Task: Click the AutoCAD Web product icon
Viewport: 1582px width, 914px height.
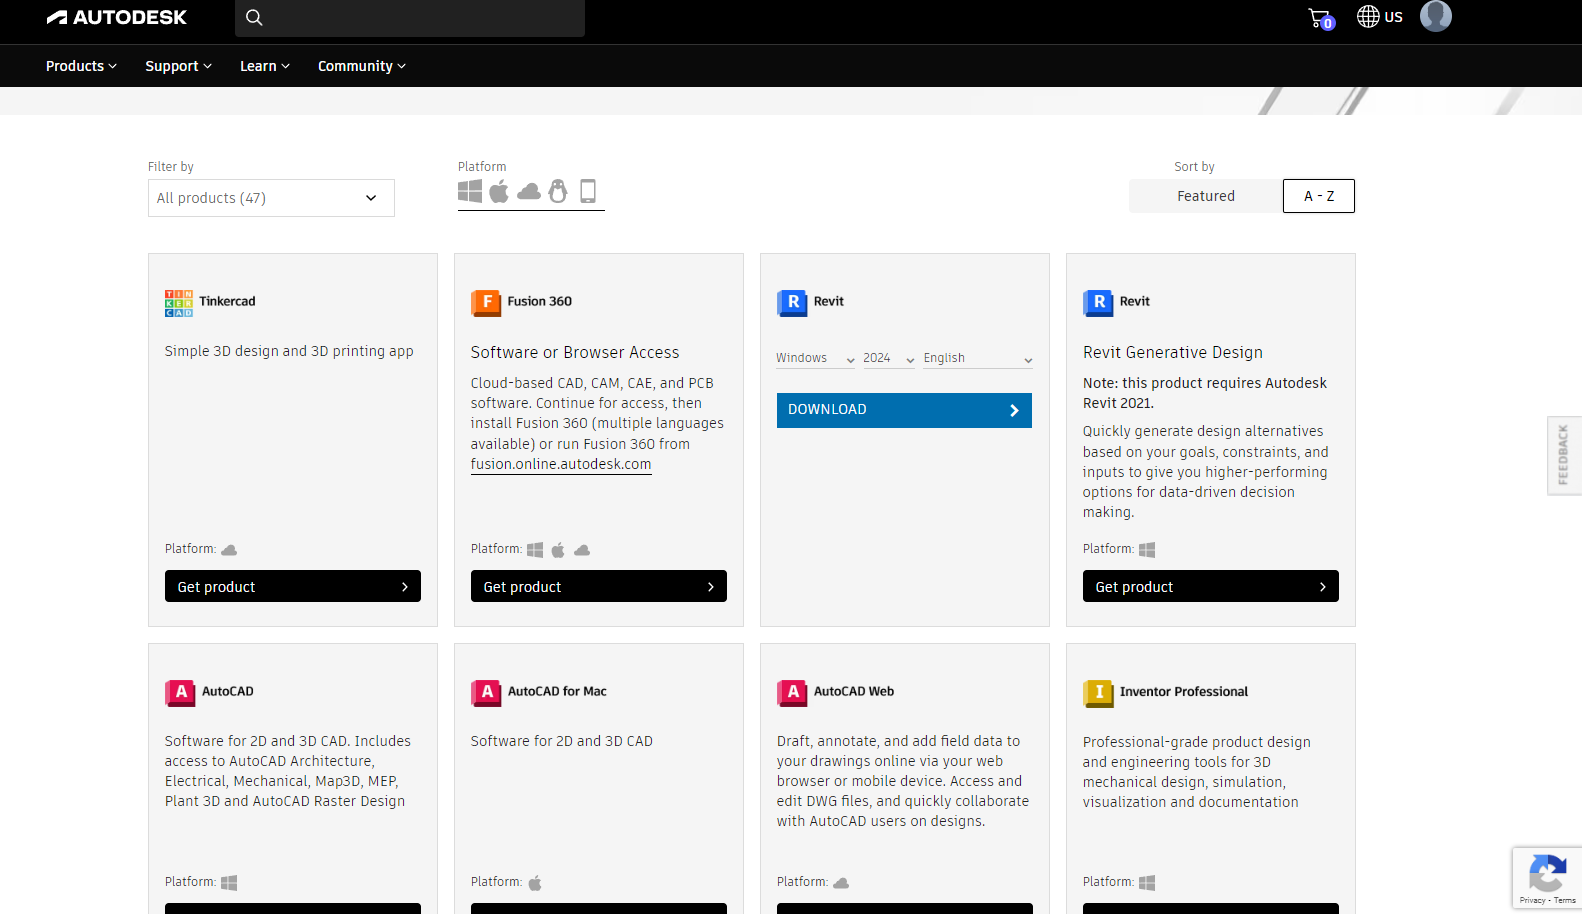Action: tap(792, 692)
